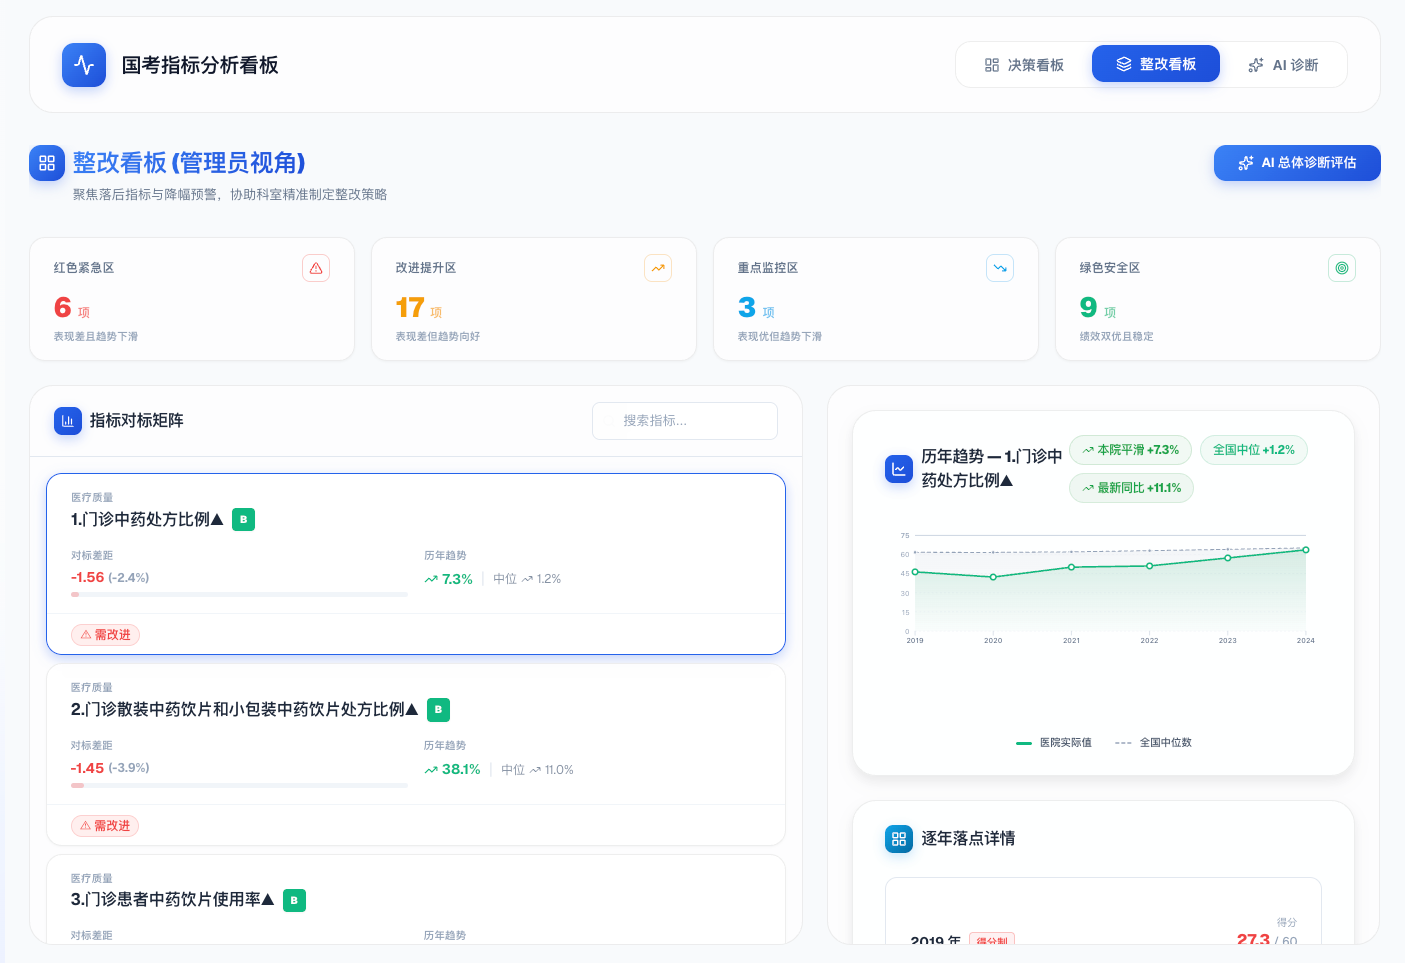This screenshot has height=963, width=1405.
Task: Select indicator 1.门诊中药处方比例
Action: (416, 564)
